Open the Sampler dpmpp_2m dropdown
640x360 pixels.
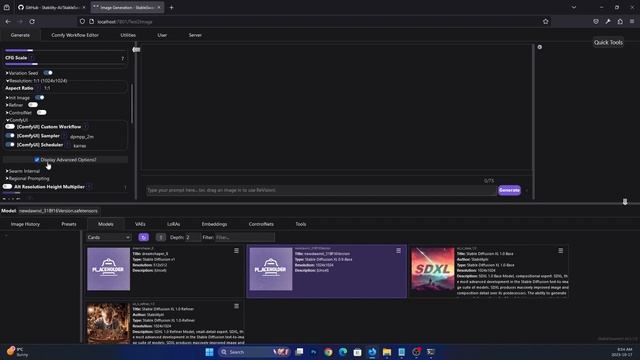click(82, 137)
